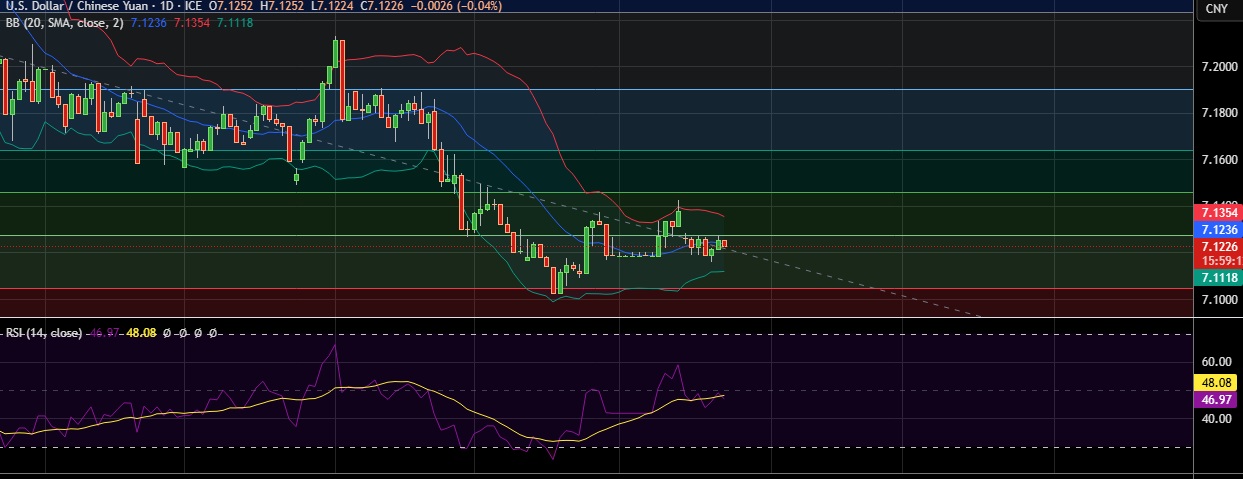The height and width of the screenshot is (479, 1243).
Task: Click the current price label 7.1226 on axis
Action: pyautogui.click(x=1219, y=246)
